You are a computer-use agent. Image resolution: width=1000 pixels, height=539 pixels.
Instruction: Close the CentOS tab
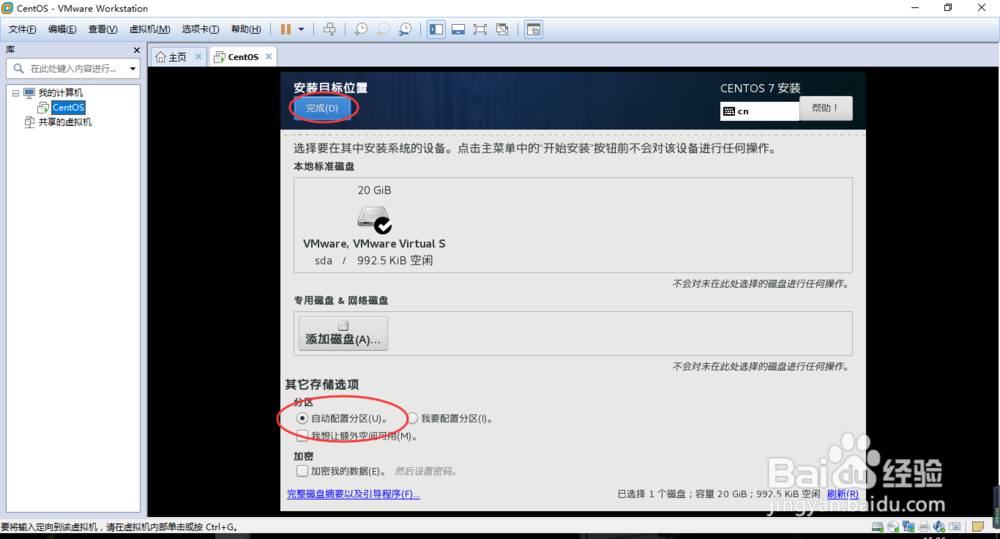pos(268,57)
